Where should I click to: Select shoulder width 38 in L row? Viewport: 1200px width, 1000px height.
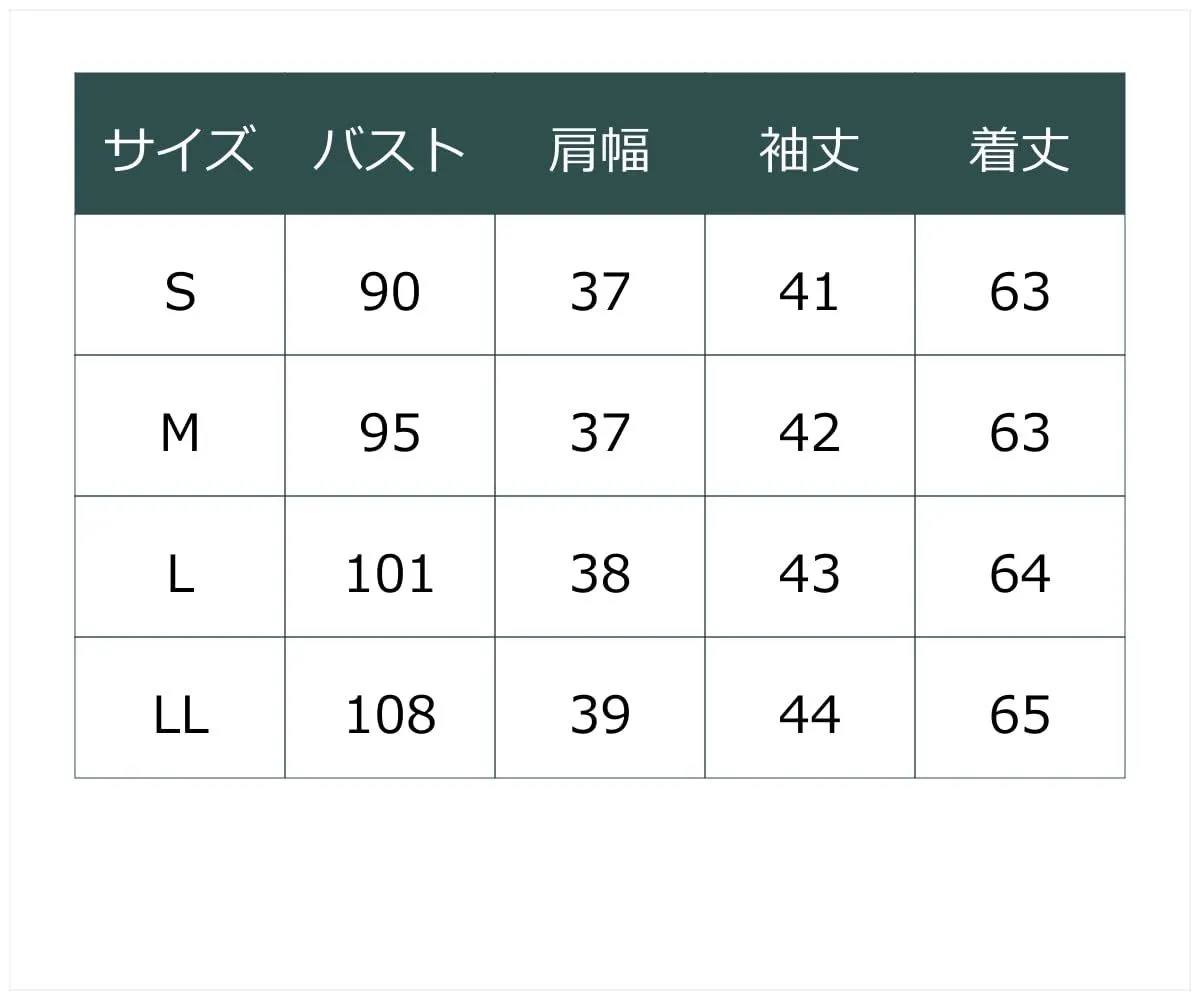[x=600, y=574]
